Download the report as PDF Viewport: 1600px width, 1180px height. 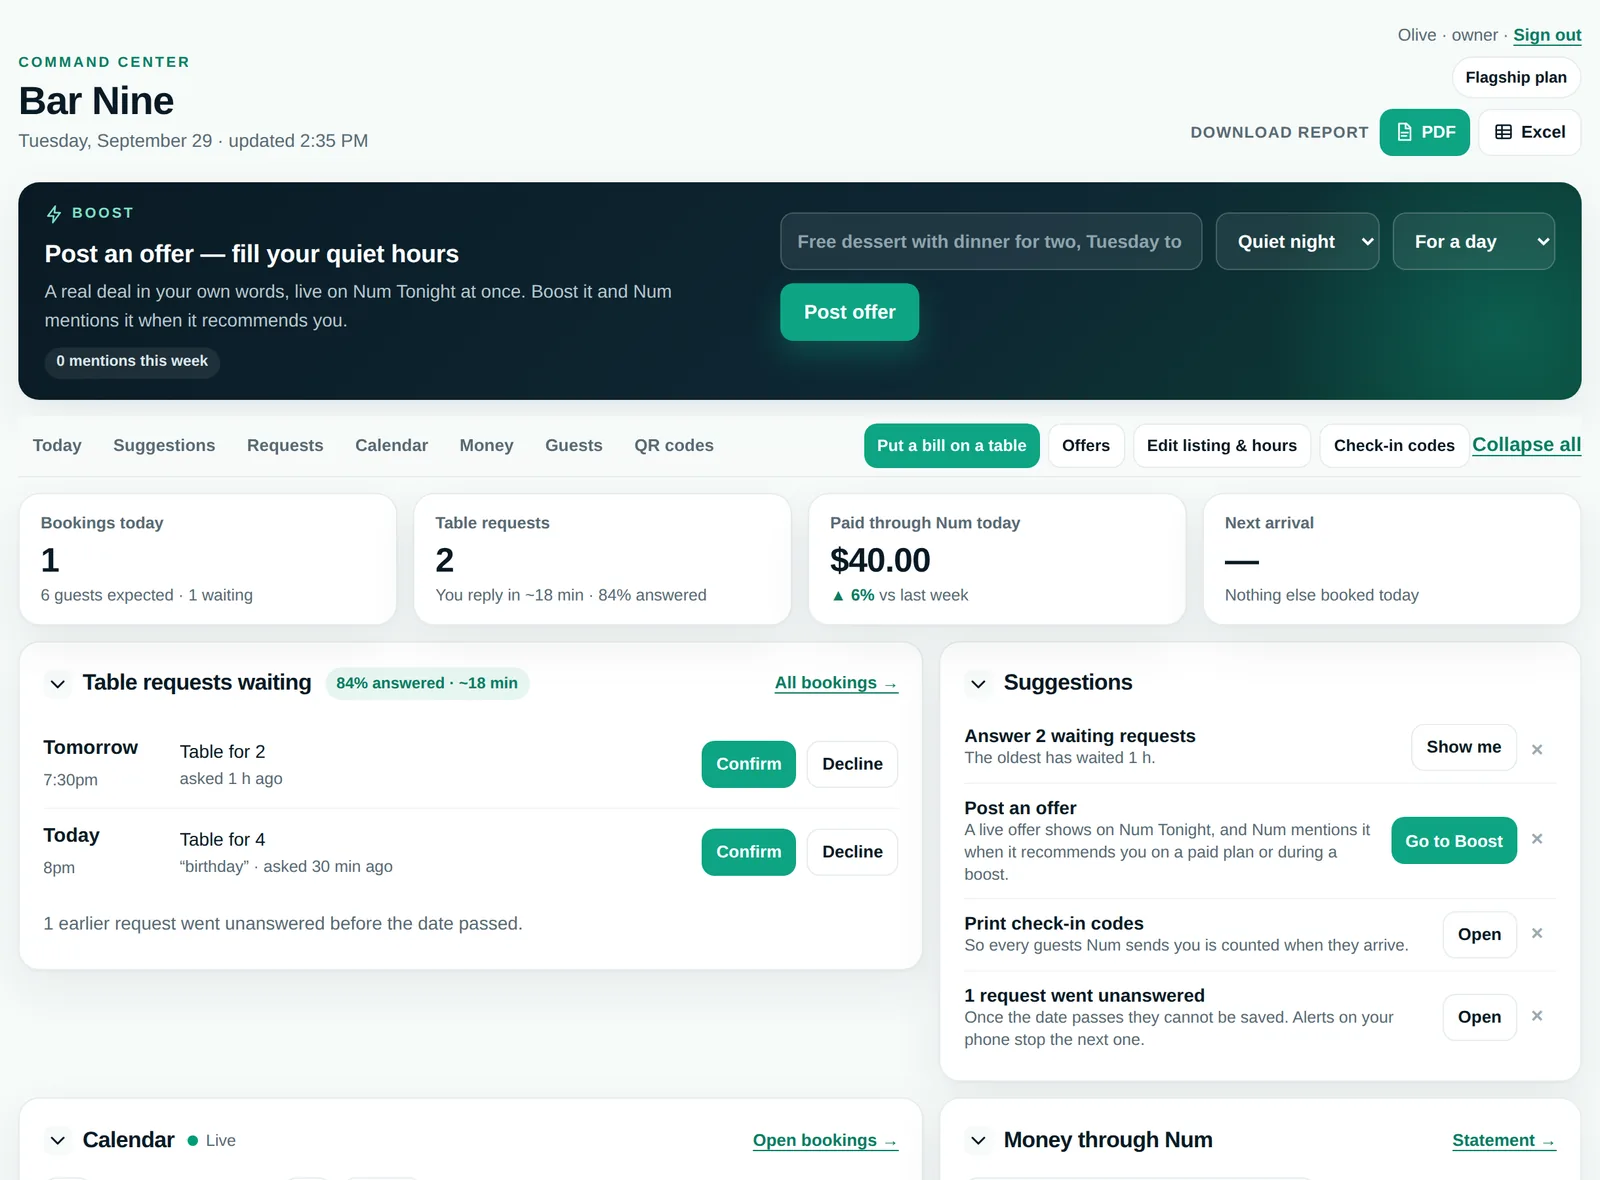click(1424, 132)
